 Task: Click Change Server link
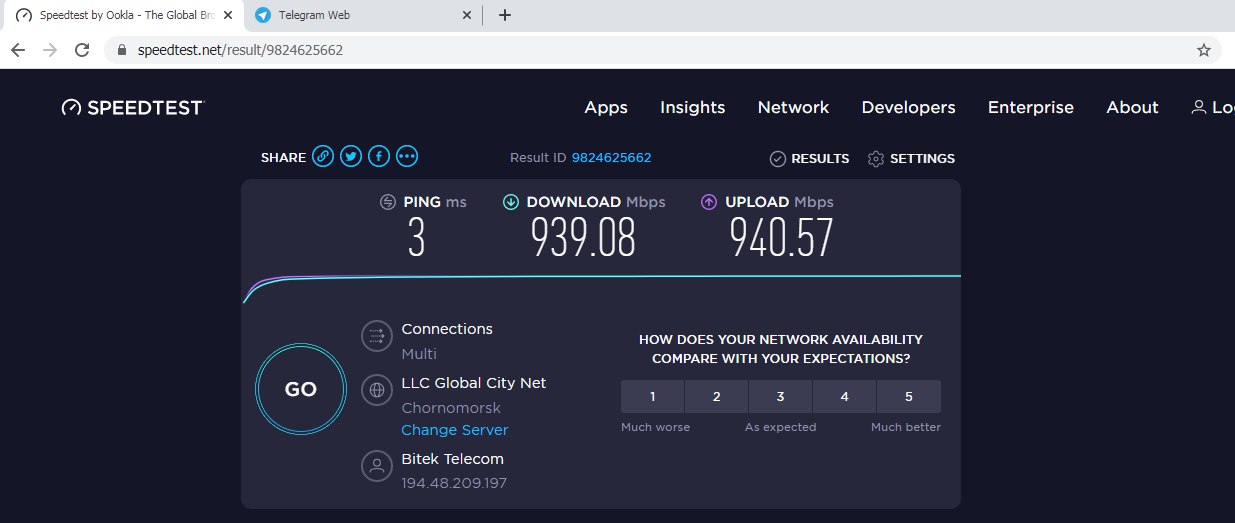tap(455, 430)
